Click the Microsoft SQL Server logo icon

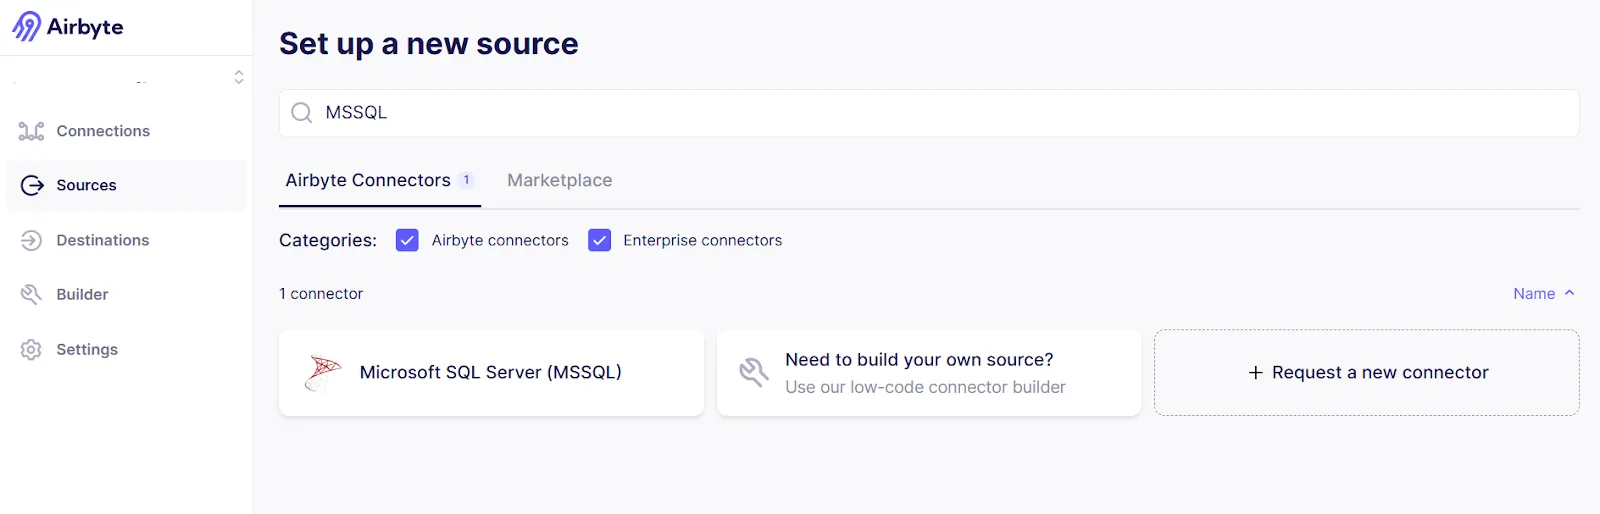coord(323,372)
